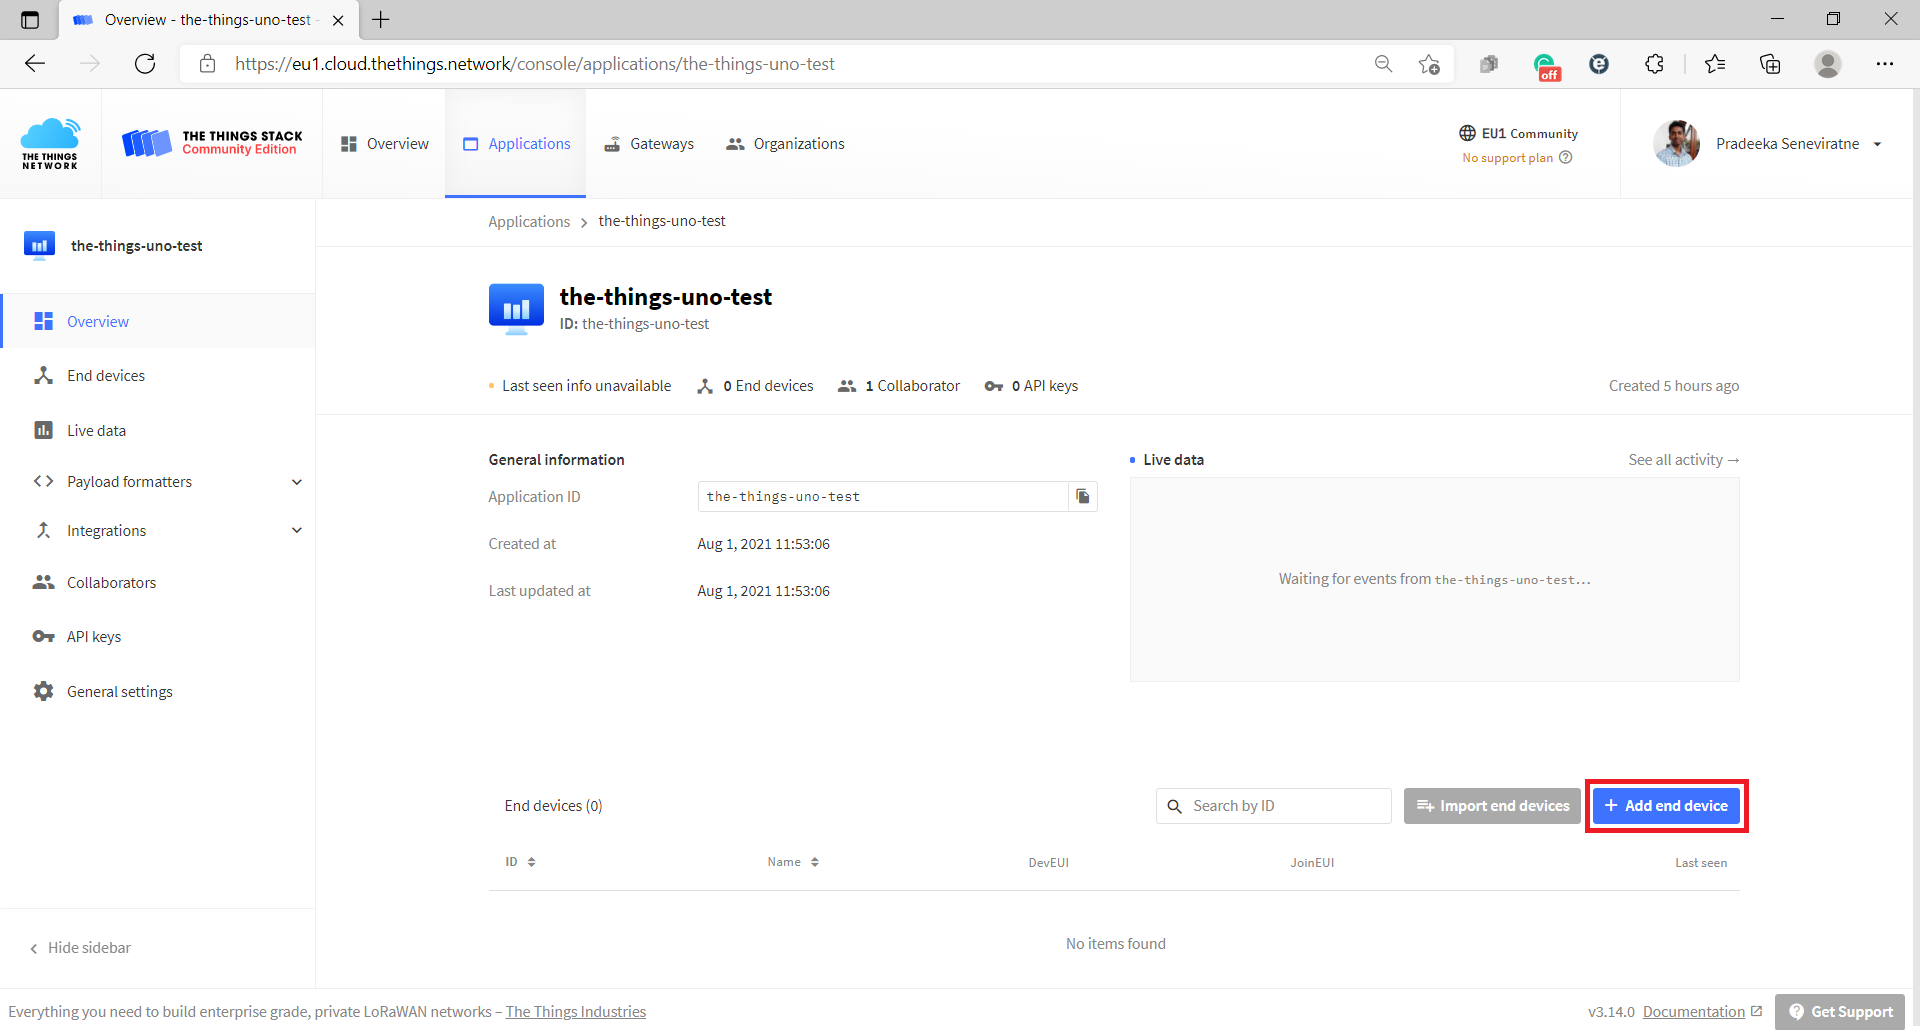Open Pradeeka Seneviratne user dropdown
The height and width of the screenshot is (1030, 1920).
point(1877,144)
